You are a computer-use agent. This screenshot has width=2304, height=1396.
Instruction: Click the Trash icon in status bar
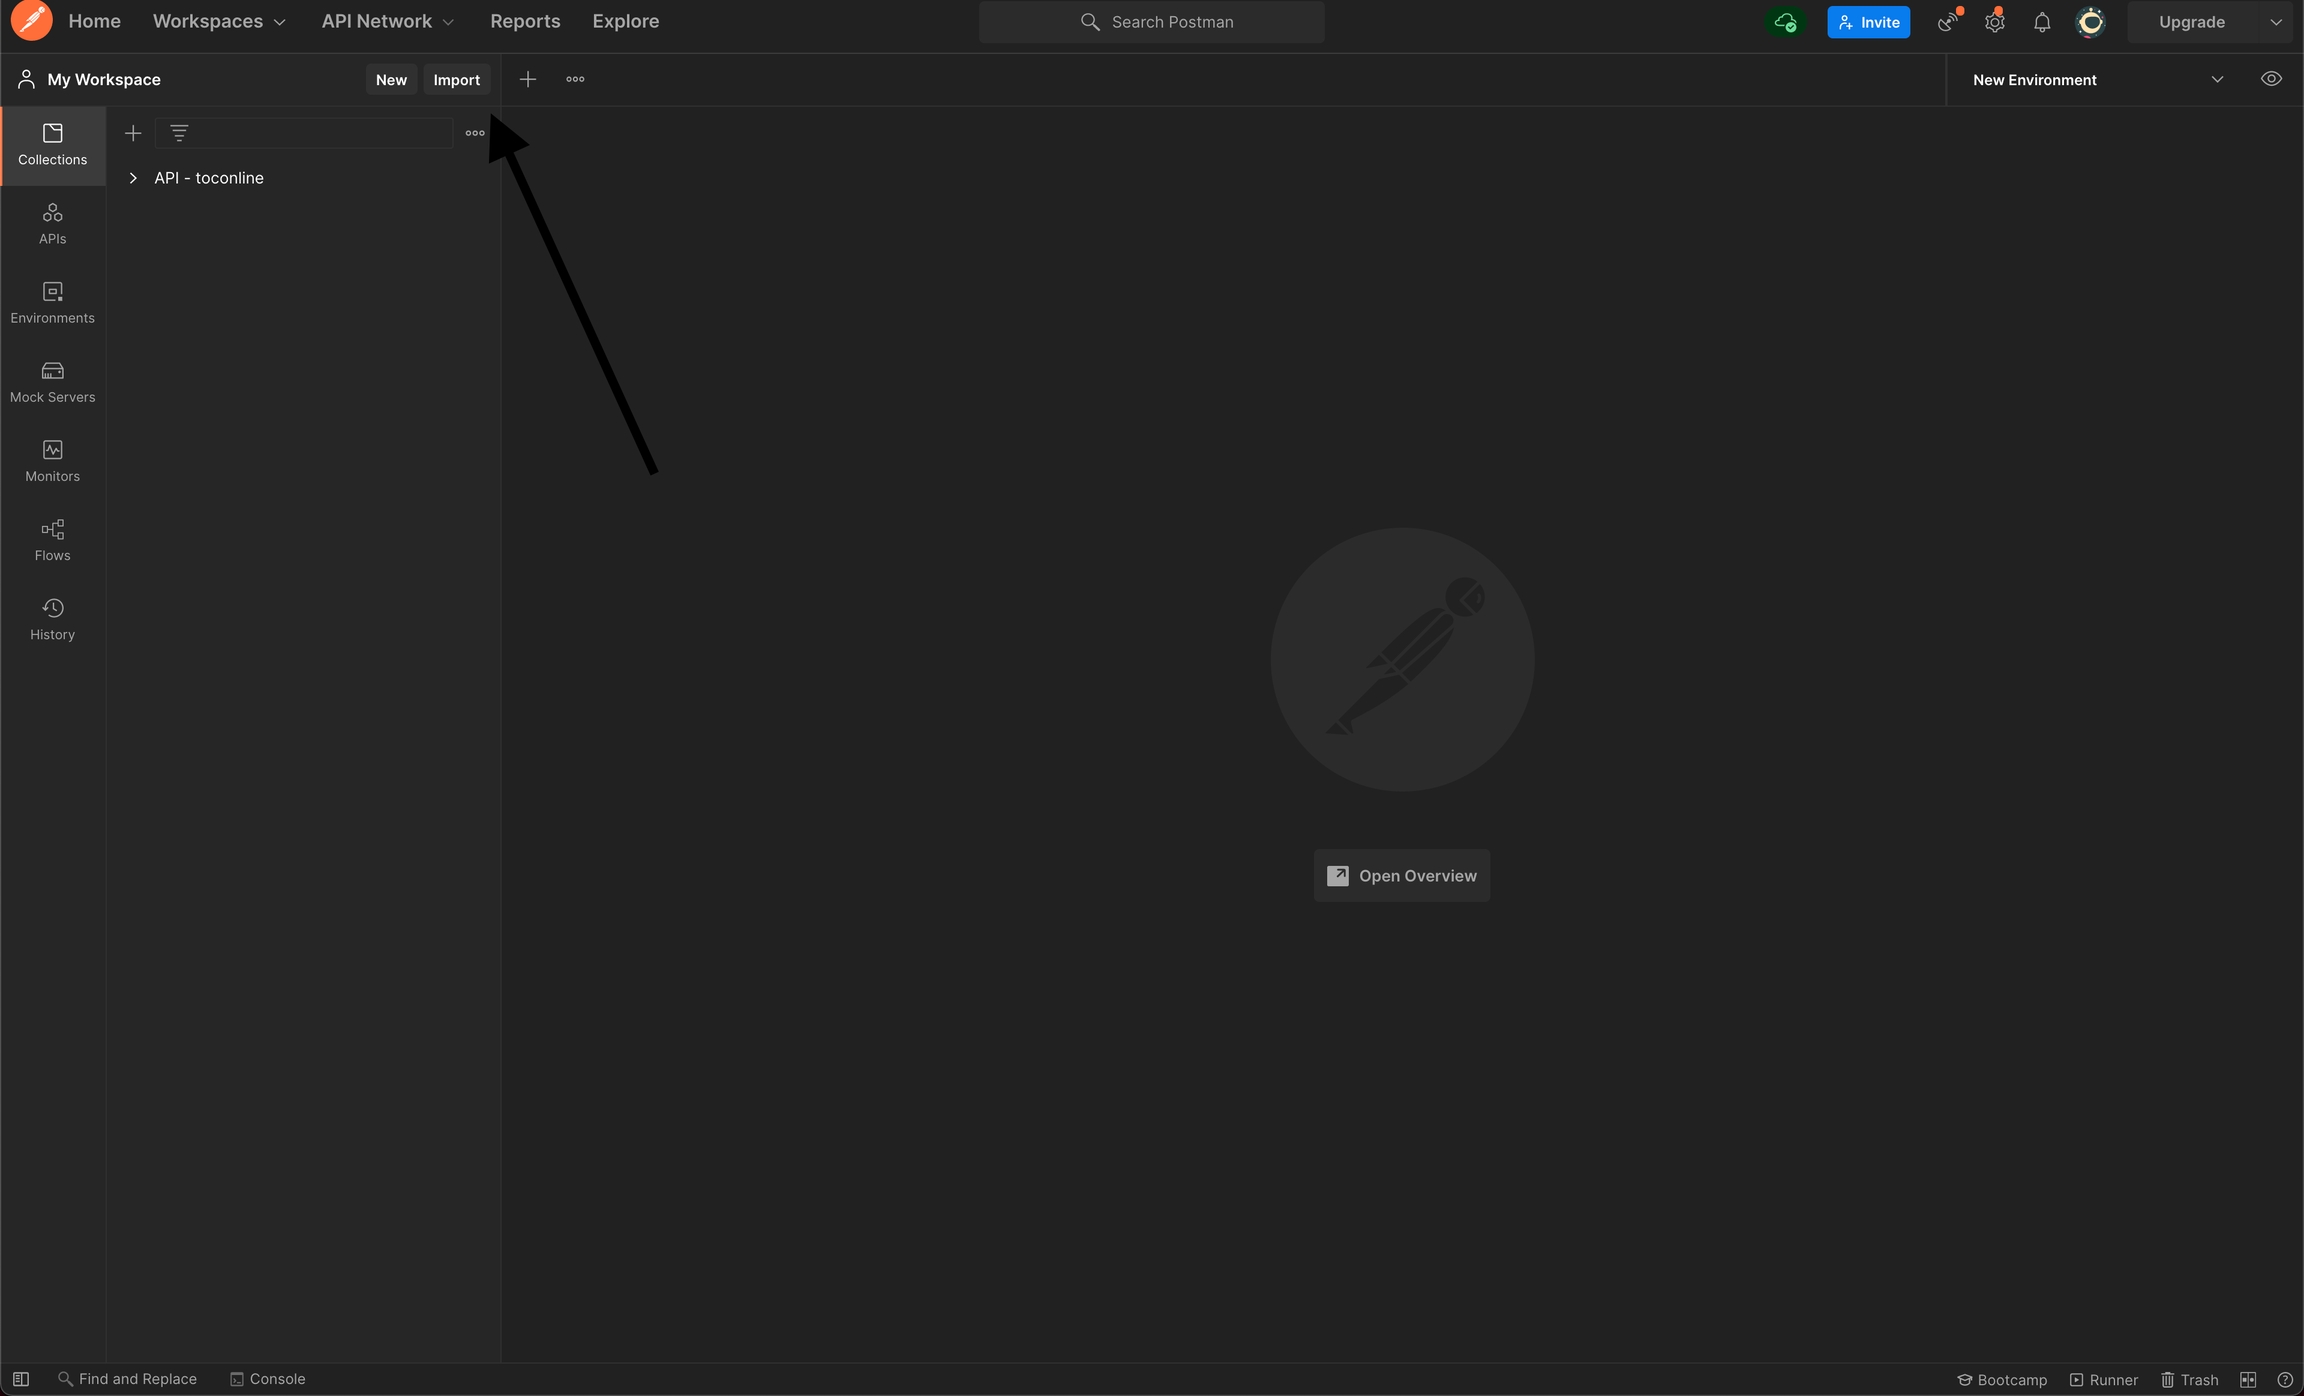pos(2189,1379)
